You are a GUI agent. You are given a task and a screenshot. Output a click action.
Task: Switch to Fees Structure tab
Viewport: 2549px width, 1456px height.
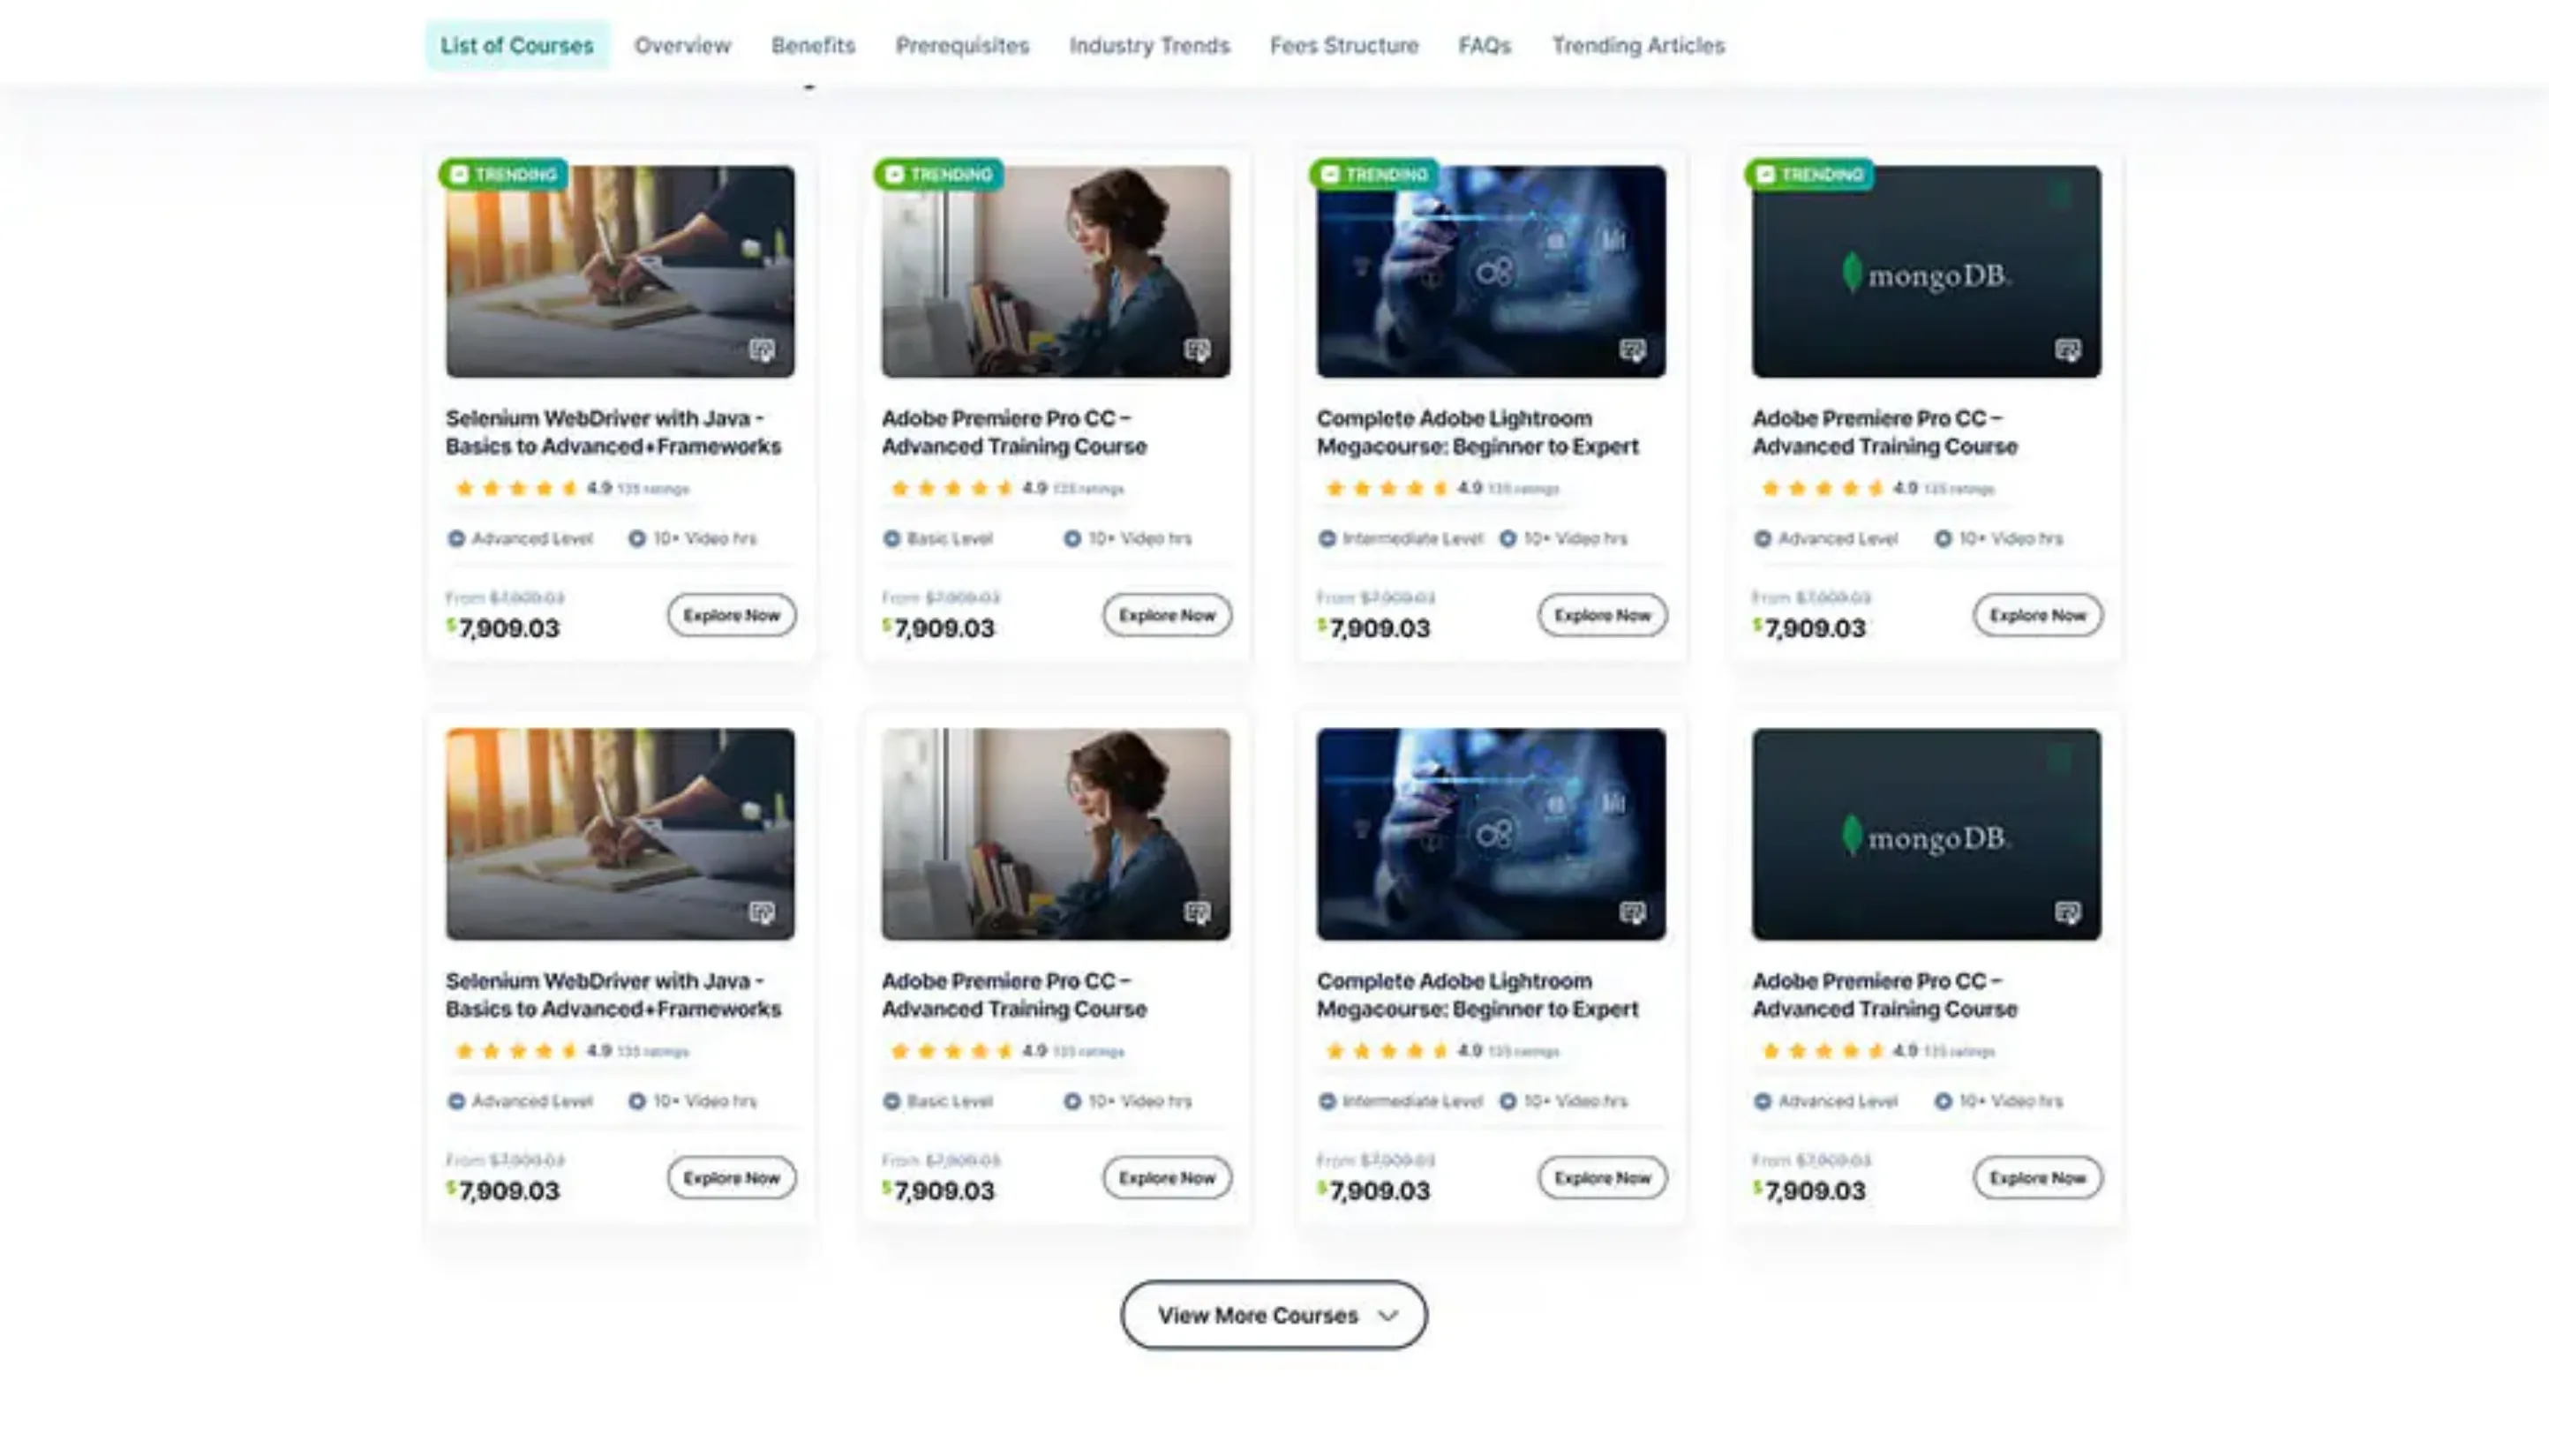point(1343,45)
